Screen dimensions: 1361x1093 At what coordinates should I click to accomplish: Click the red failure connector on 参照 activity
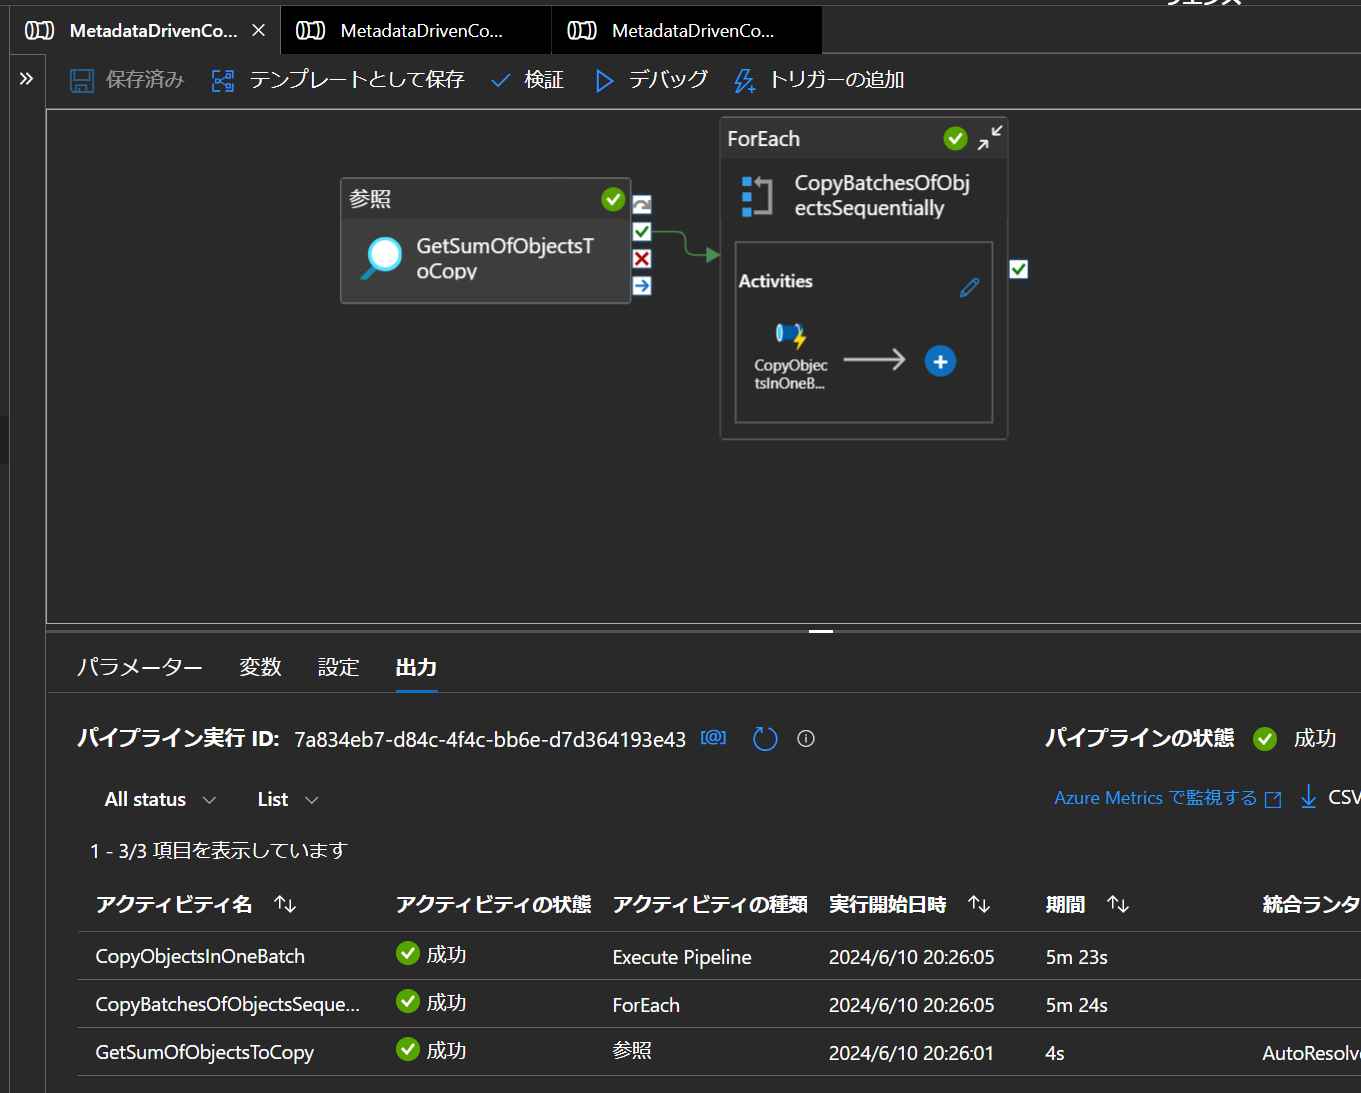point(642,259)
